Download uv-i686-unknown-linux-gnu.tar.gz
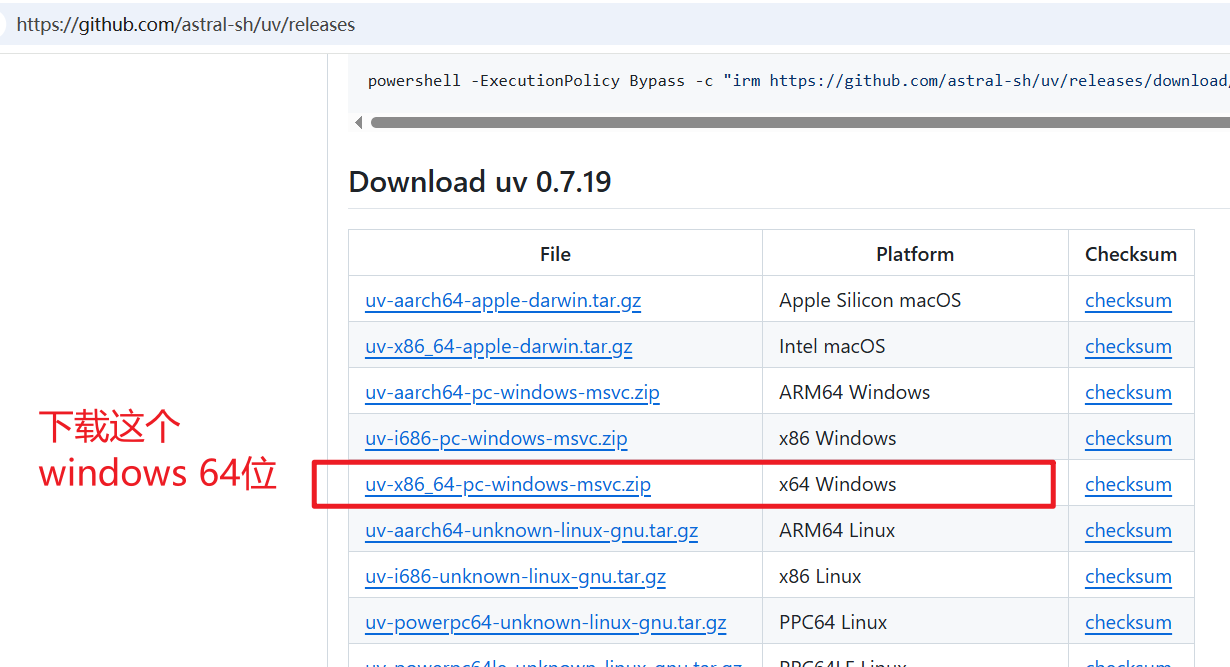1230x667 pixels. click(515, 577)
